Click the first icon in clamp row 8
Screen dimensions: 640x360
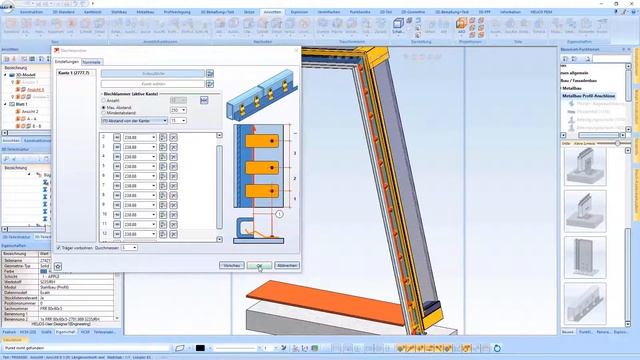[117, 196]
